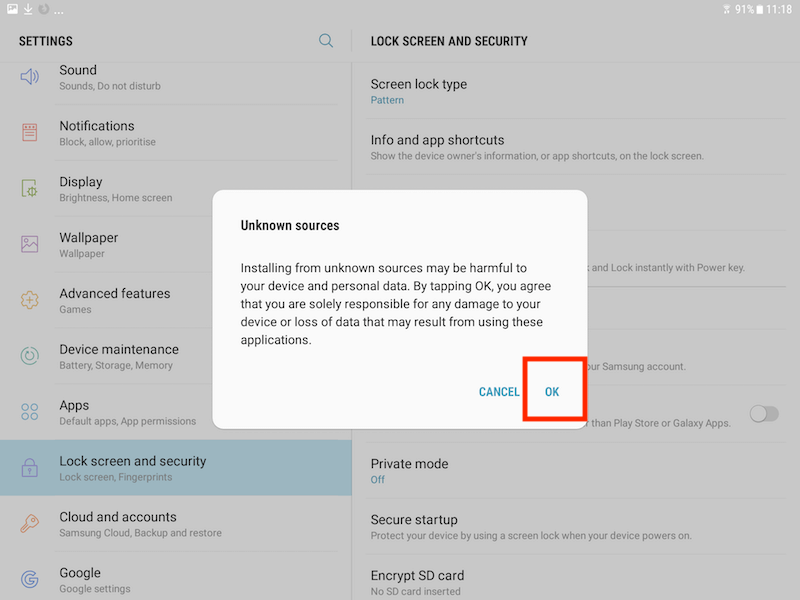The image size is (800, 600).
Task: Tap the Lock screen padlock icon
Action: pos(30,467)
